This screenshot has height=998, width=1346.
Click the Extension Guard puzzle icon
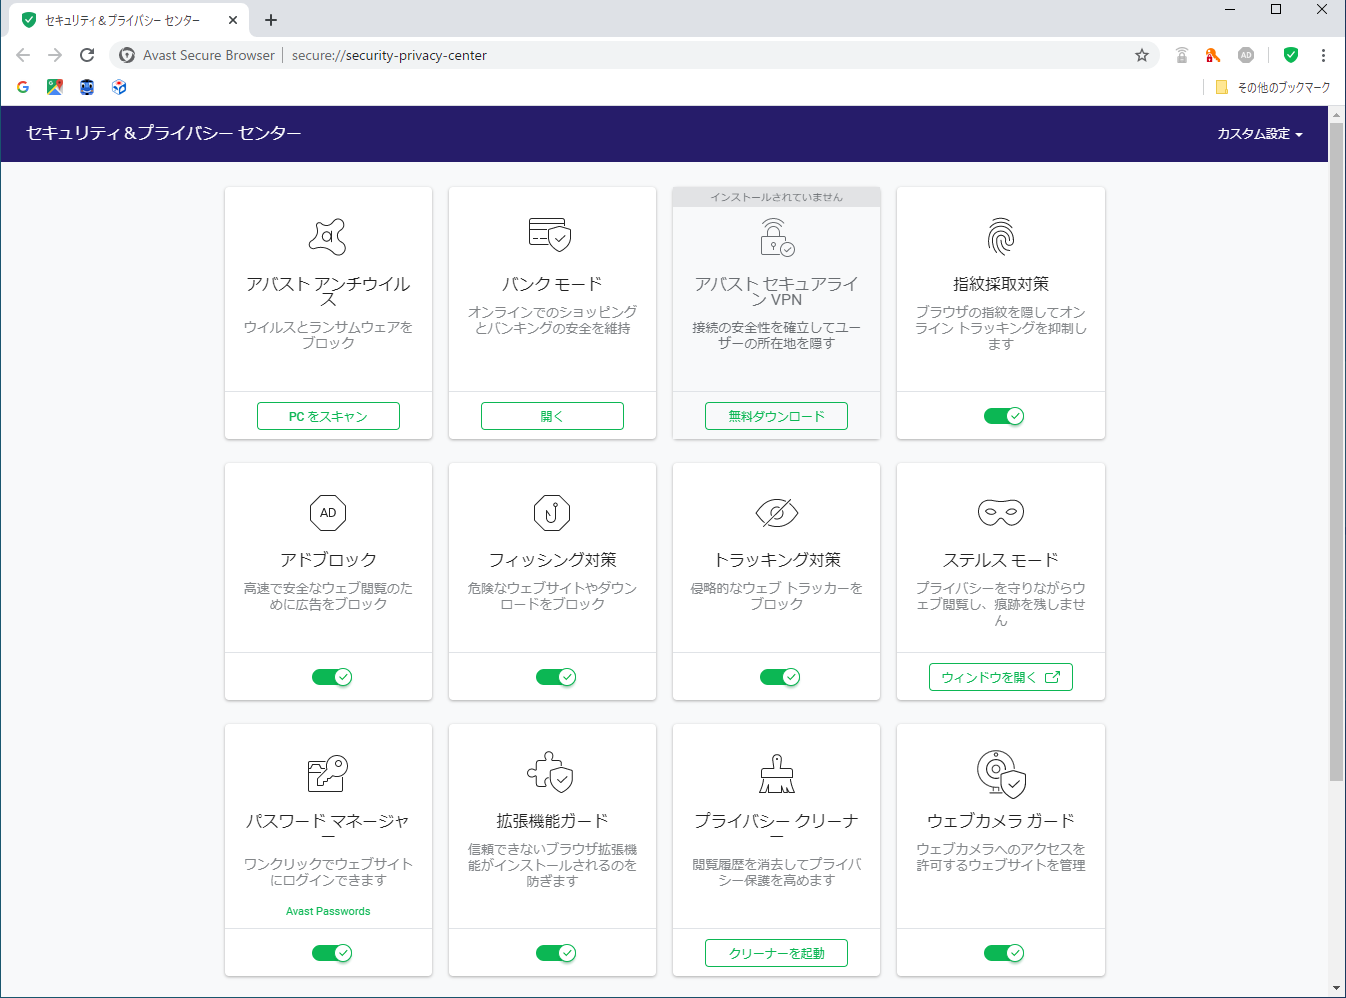[x=550, y=772]
